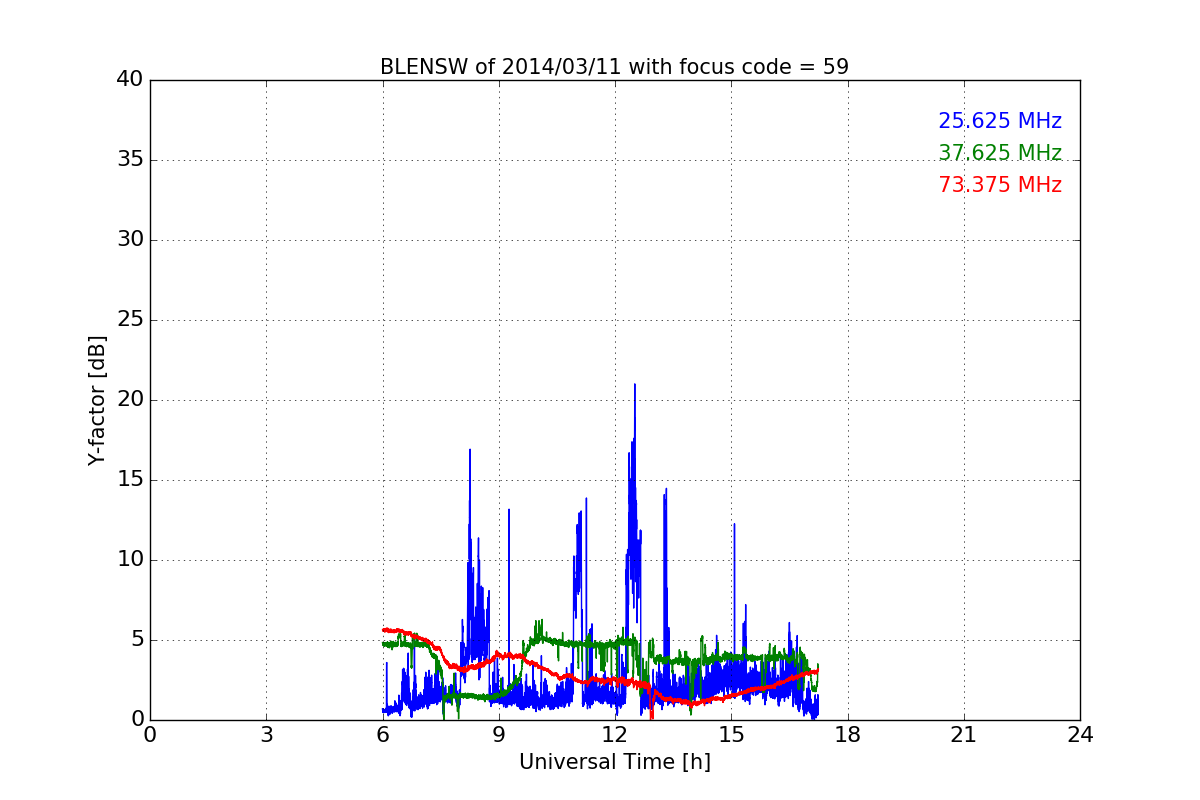Click the y-axis tick label 35
Screen dimensions: 1200x800
click(x=130, y=160)
